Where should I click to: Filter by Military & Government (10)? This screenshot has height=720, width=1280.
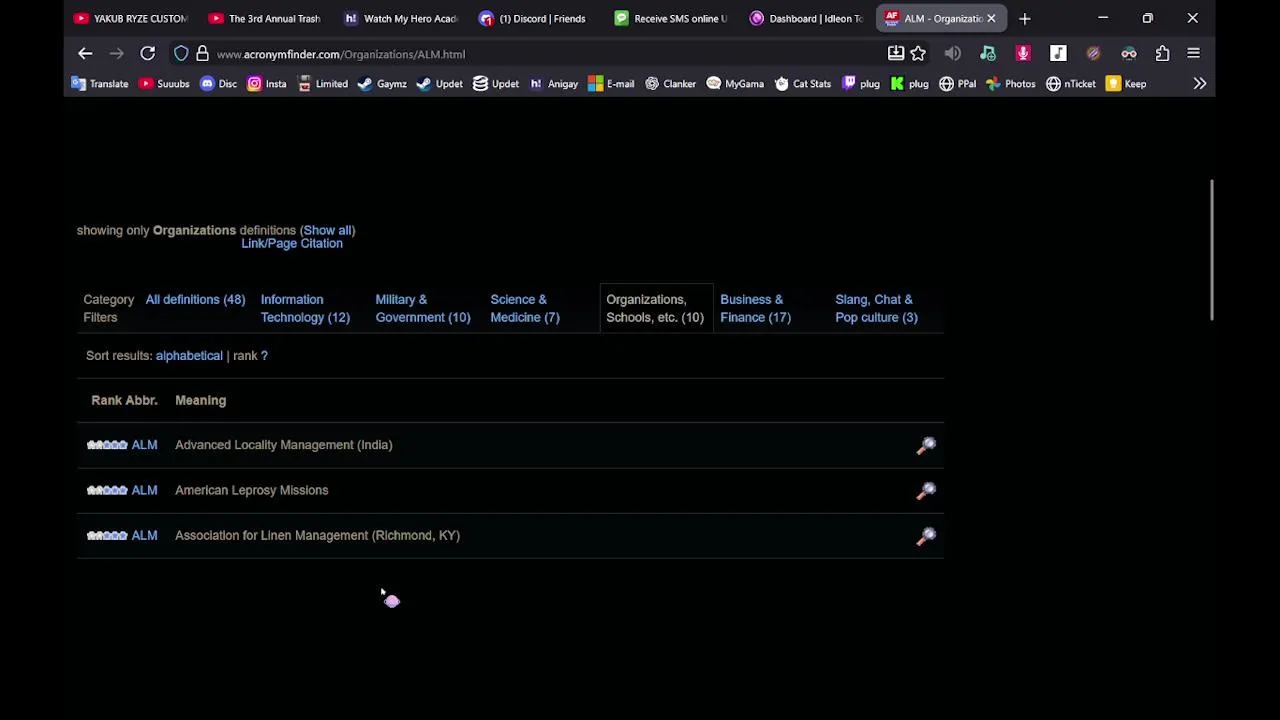pyautogui.click(x=422, y=309)
